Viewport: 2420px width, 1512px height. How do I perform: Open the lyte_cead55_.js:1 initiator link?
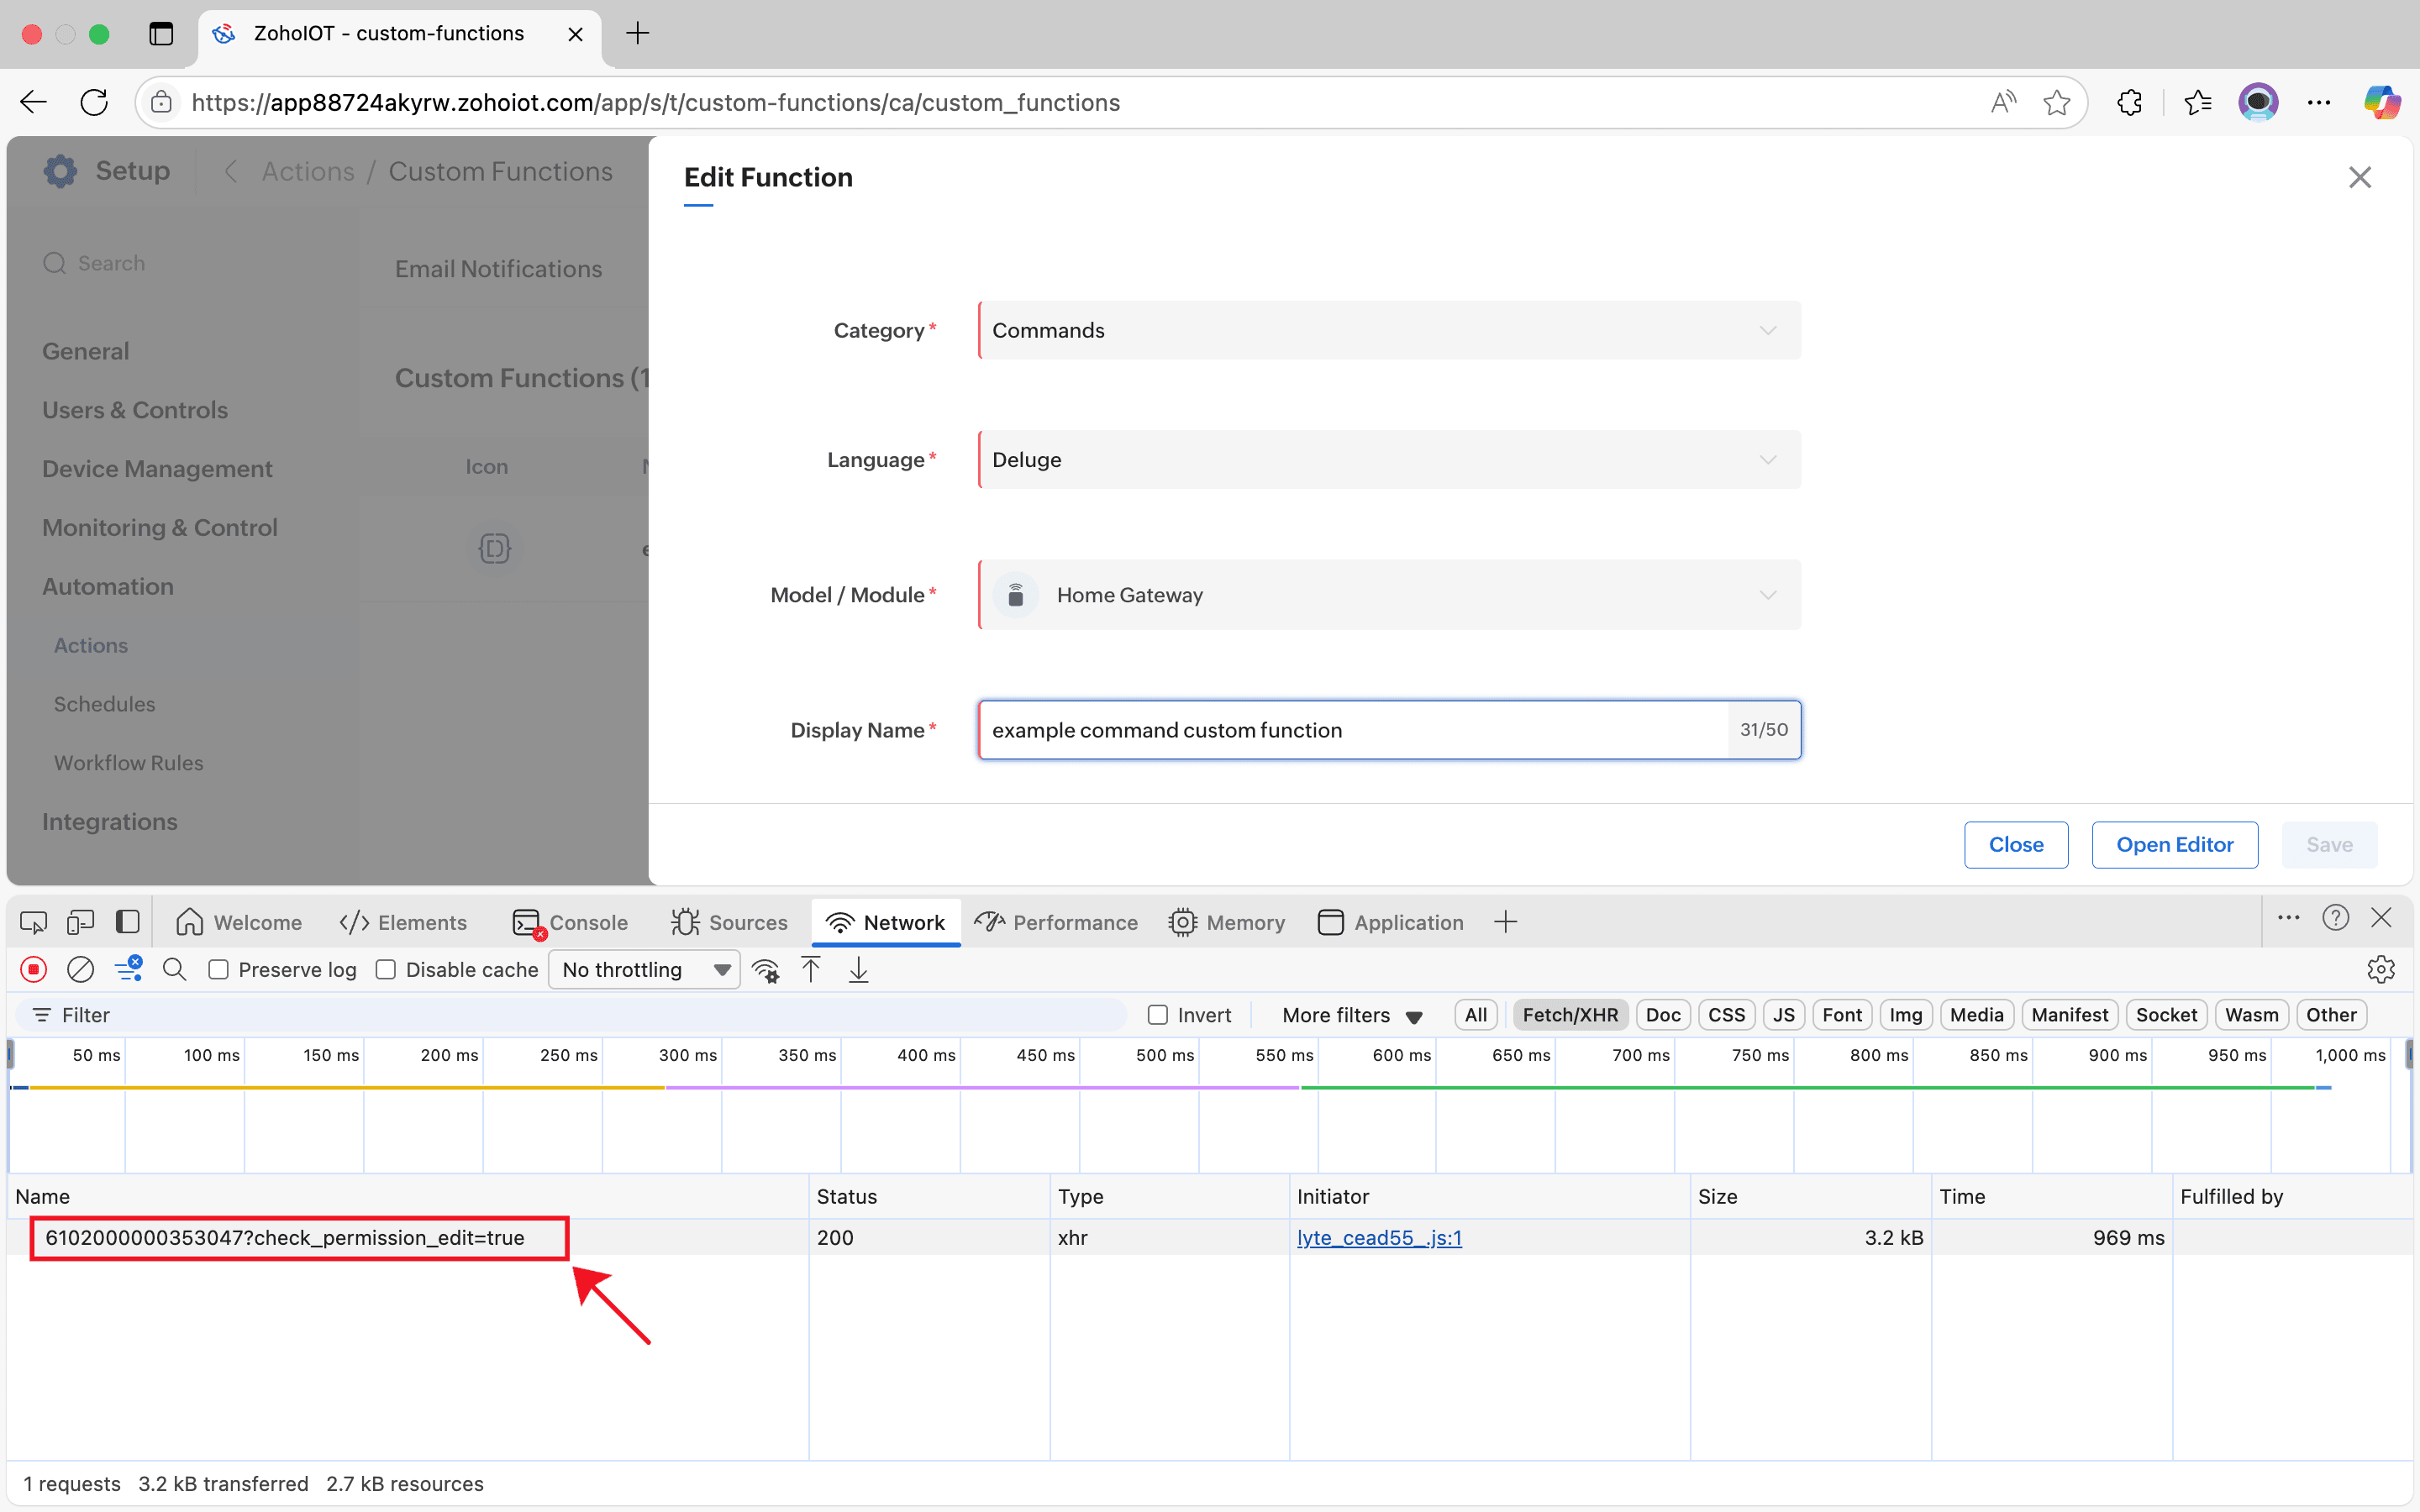point(1379,1237)
